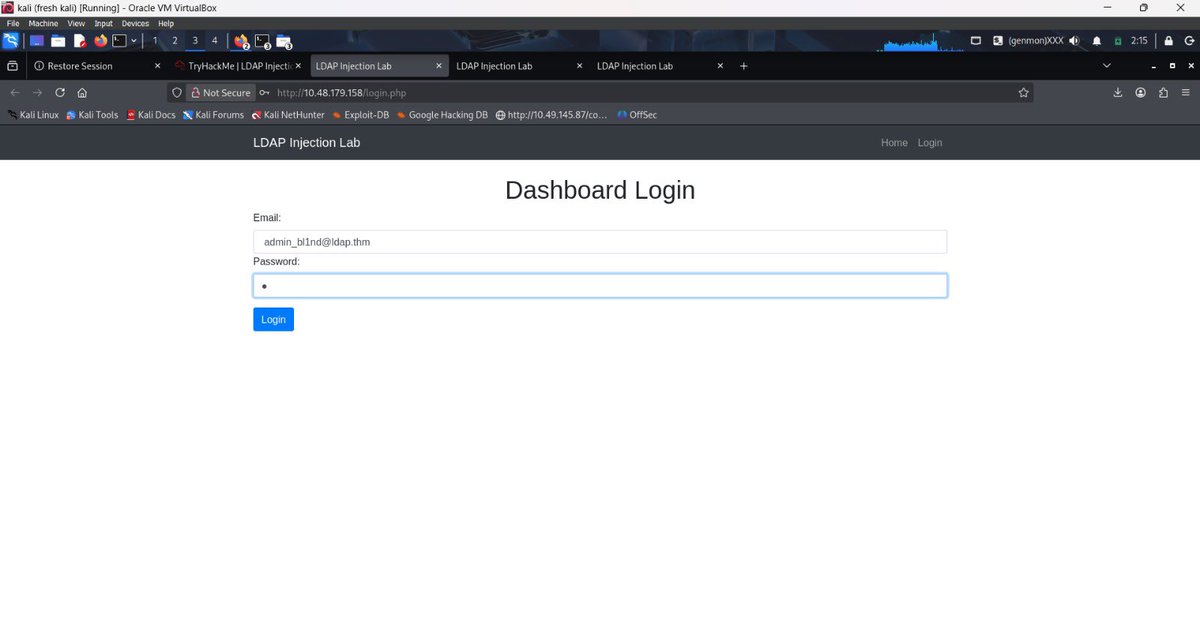Reload the current page

60,92
